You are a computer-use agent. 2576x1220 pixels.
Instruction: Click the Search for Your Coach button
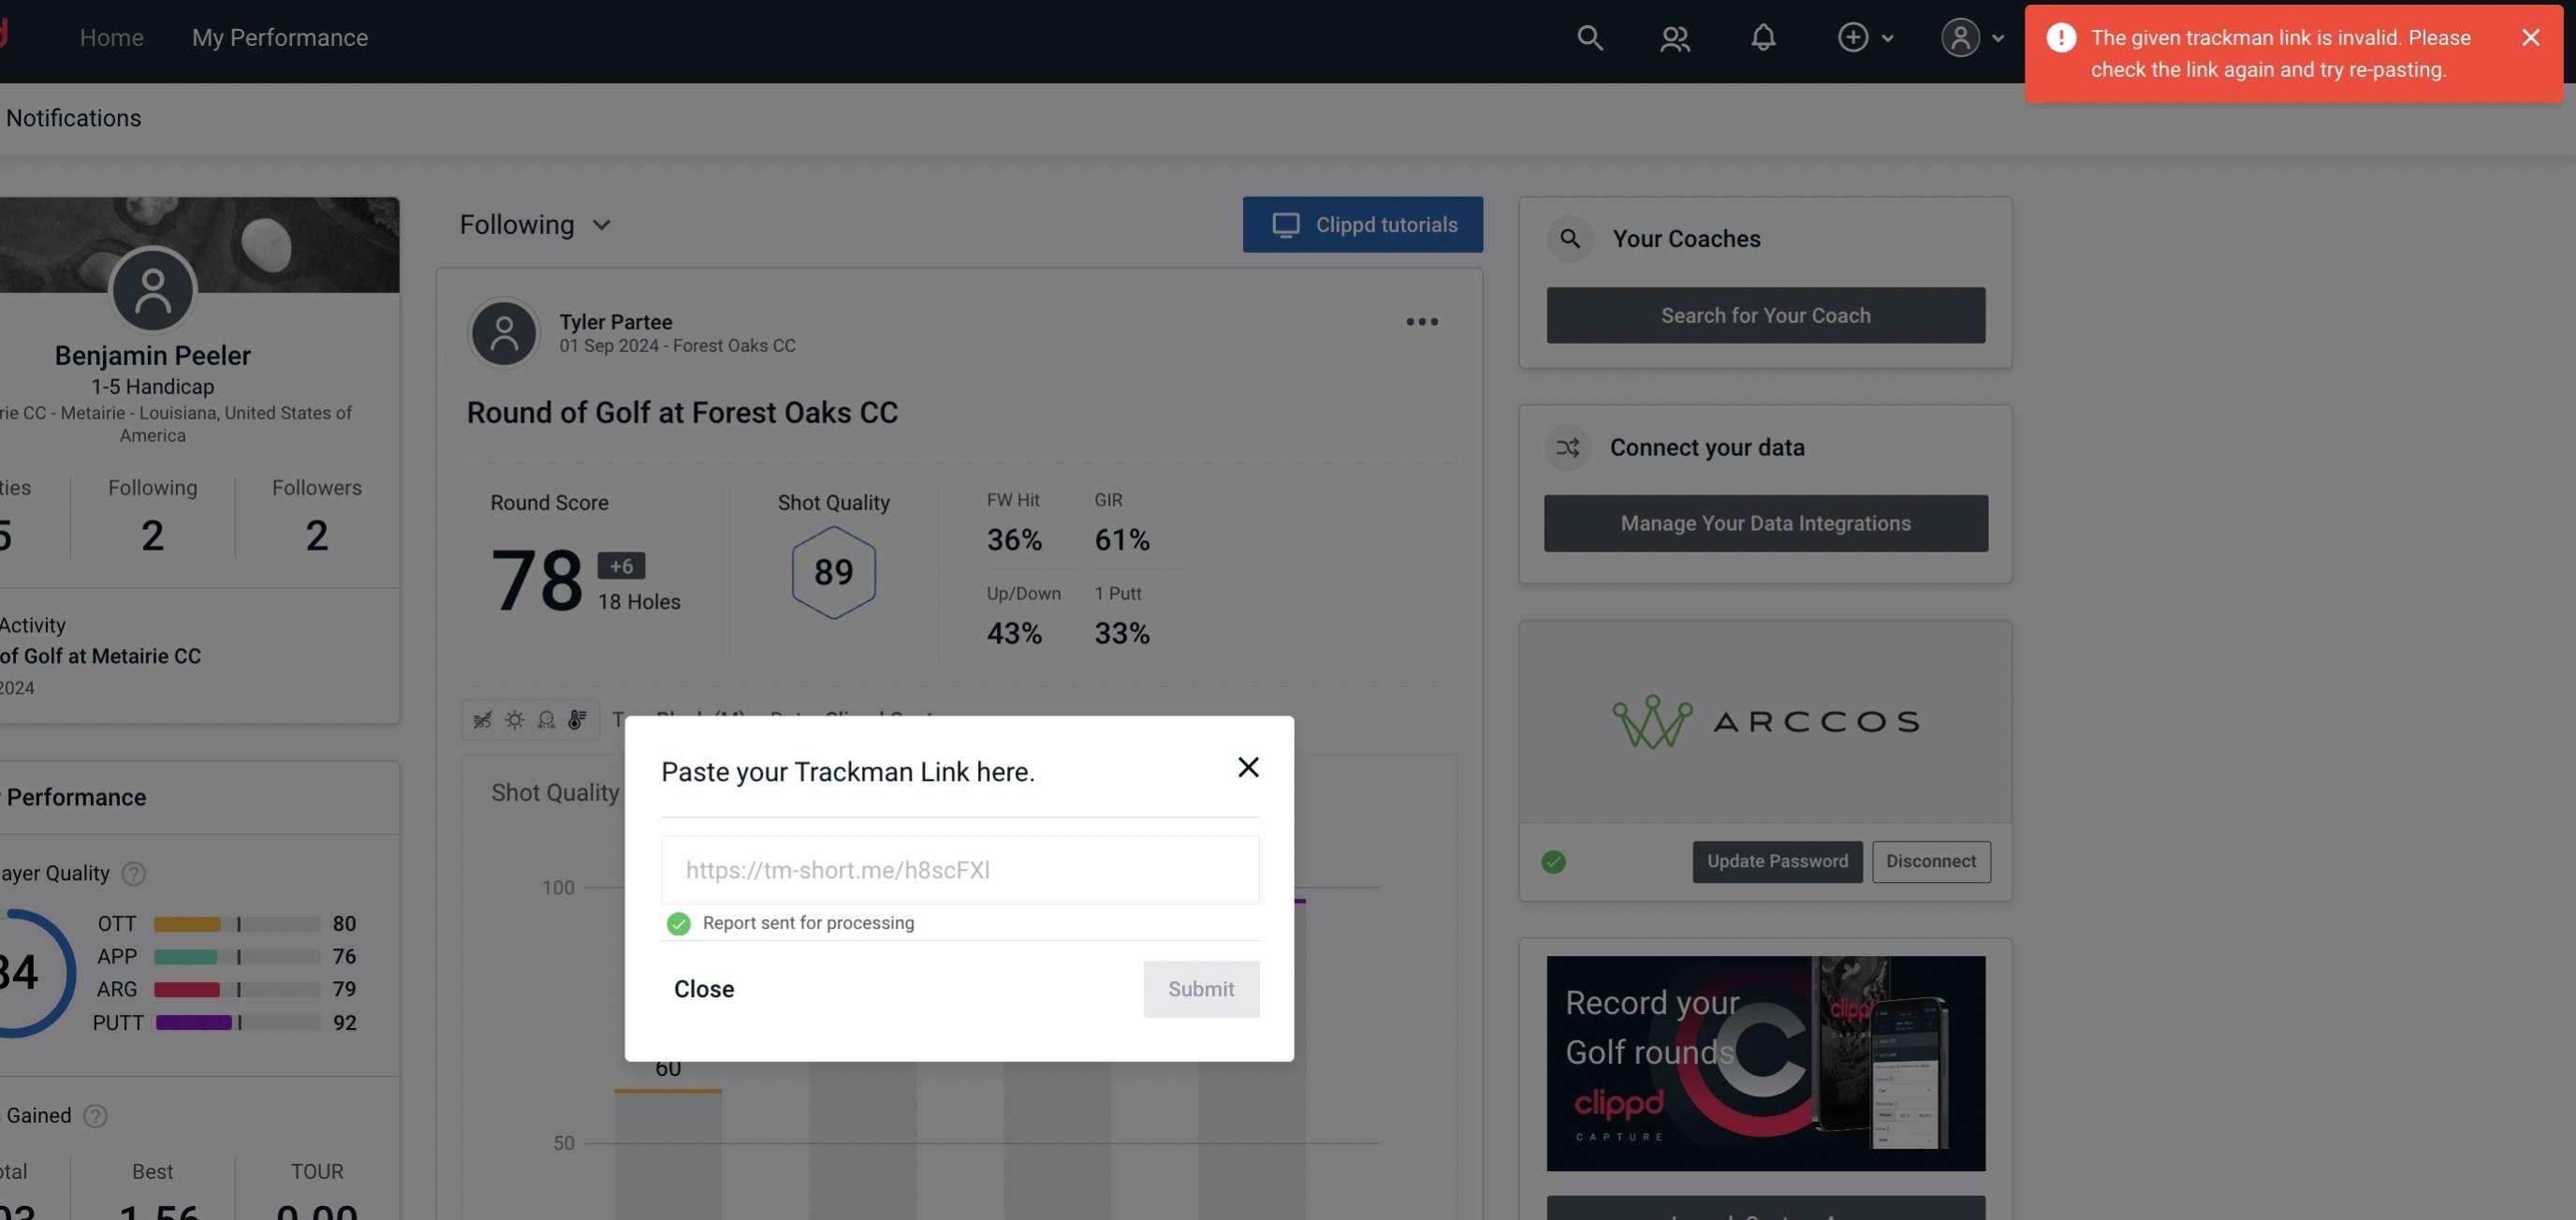click(x=1766, y=314)
